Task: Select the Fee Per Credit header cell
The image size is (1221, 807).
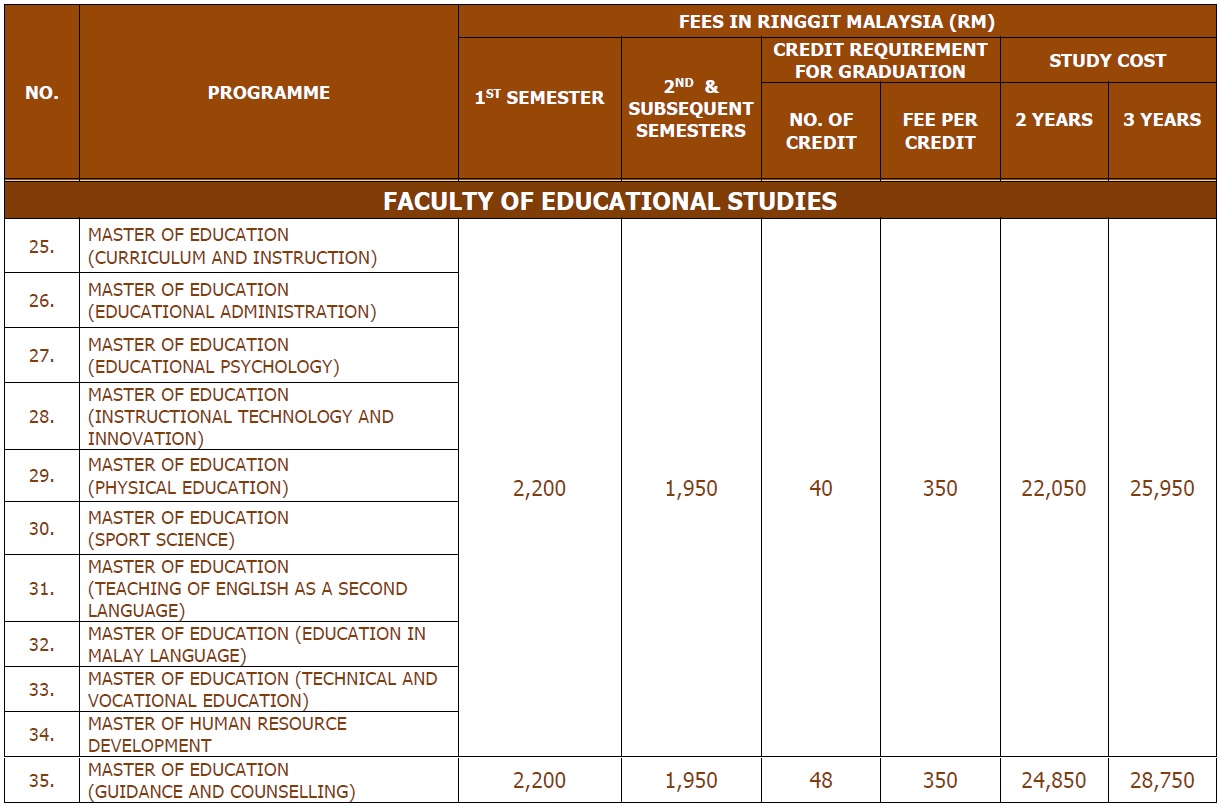Action: [x=939, y=131]
